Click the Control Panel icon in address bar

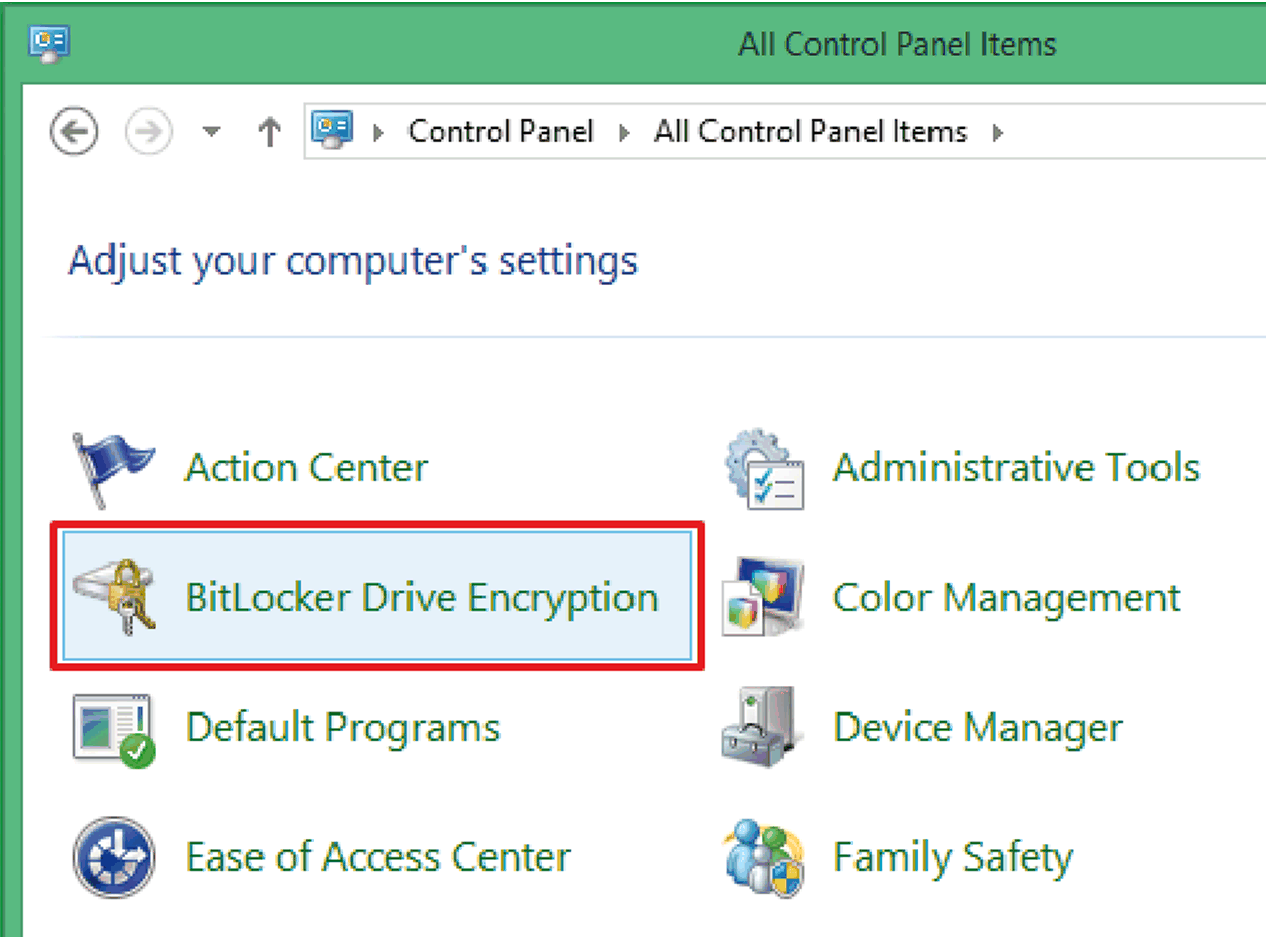click(x=334, y=130)
